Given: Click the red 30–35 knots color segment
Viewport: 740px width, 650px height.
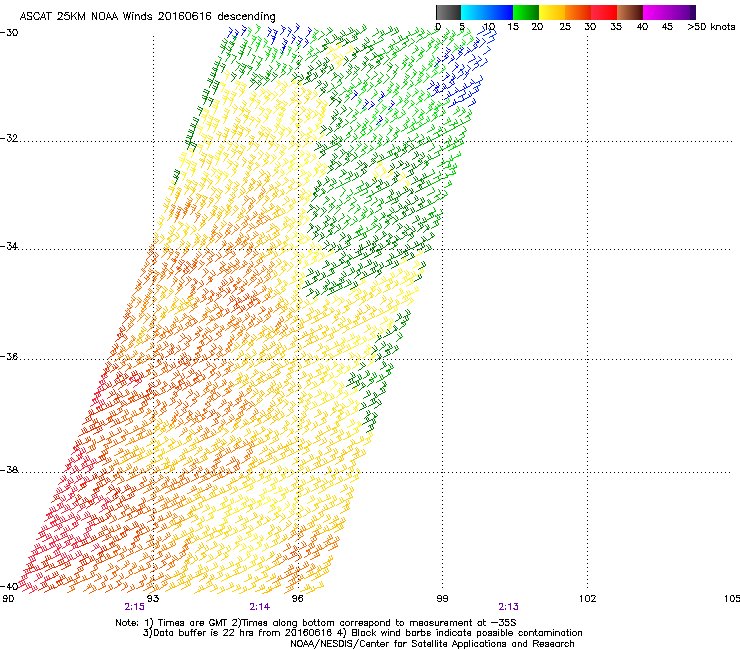Looking at the screenshot, I should [x=604, y=12].
